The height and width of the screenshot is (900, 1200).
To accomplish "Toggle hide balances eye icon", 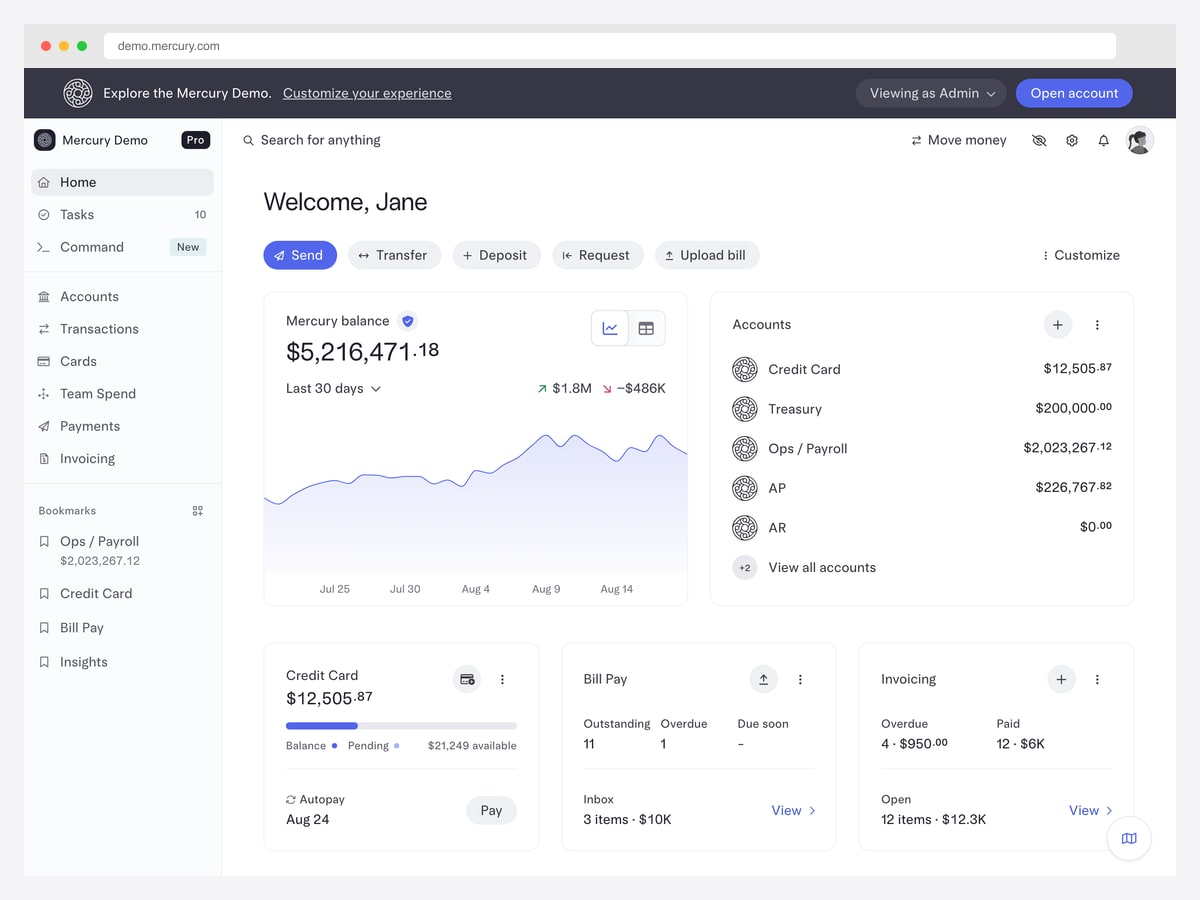I will (x=1039, y=141).
